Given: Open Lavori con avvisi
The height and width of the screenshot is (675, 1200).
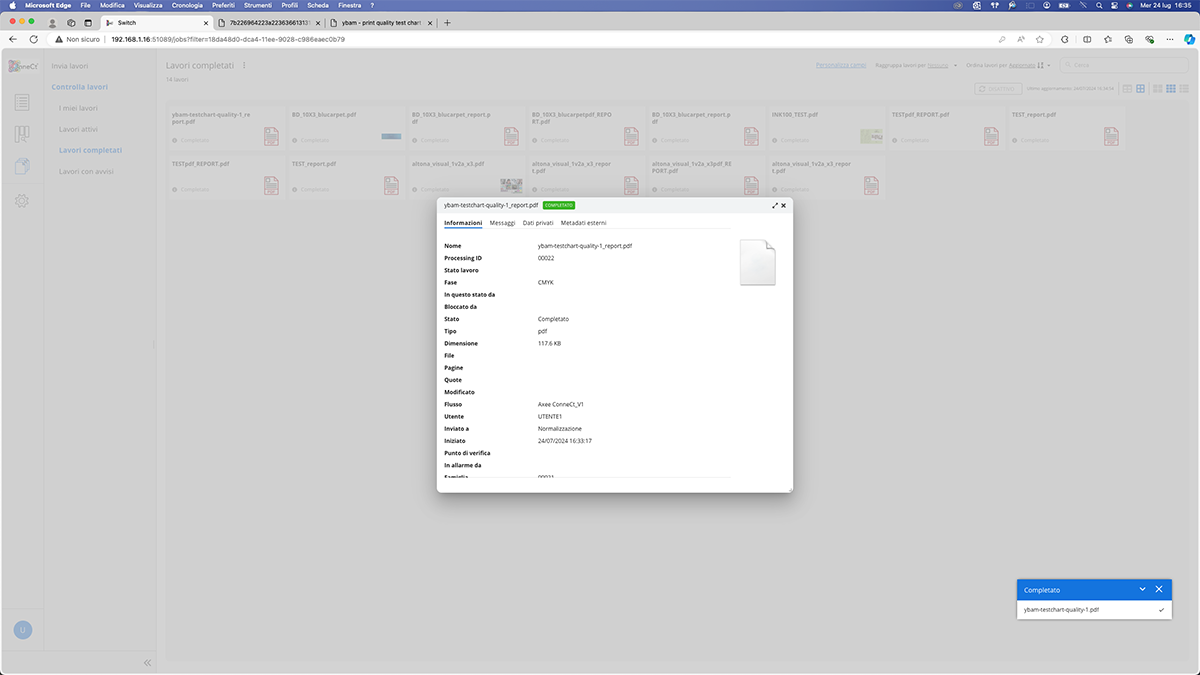Looking at the screenshot, I should 88,171.
